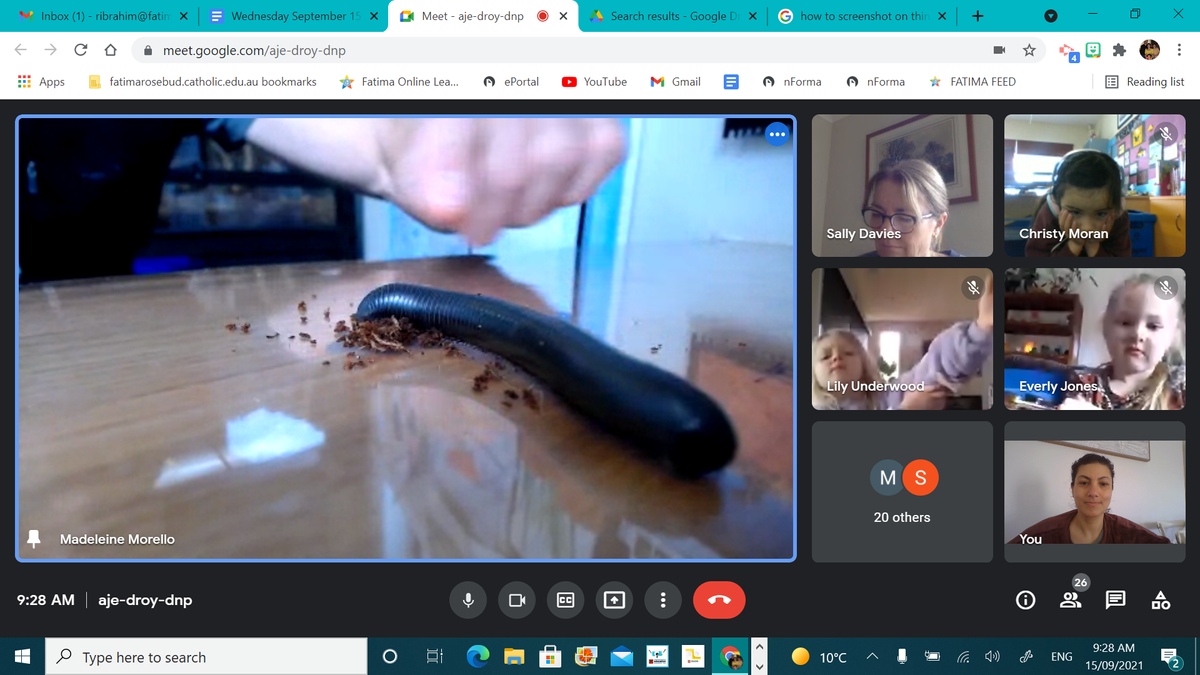The height and width of the screenshot is (675, 1200).
Task: Toggle closed captions with the CC button
Action: coord(565,600)
